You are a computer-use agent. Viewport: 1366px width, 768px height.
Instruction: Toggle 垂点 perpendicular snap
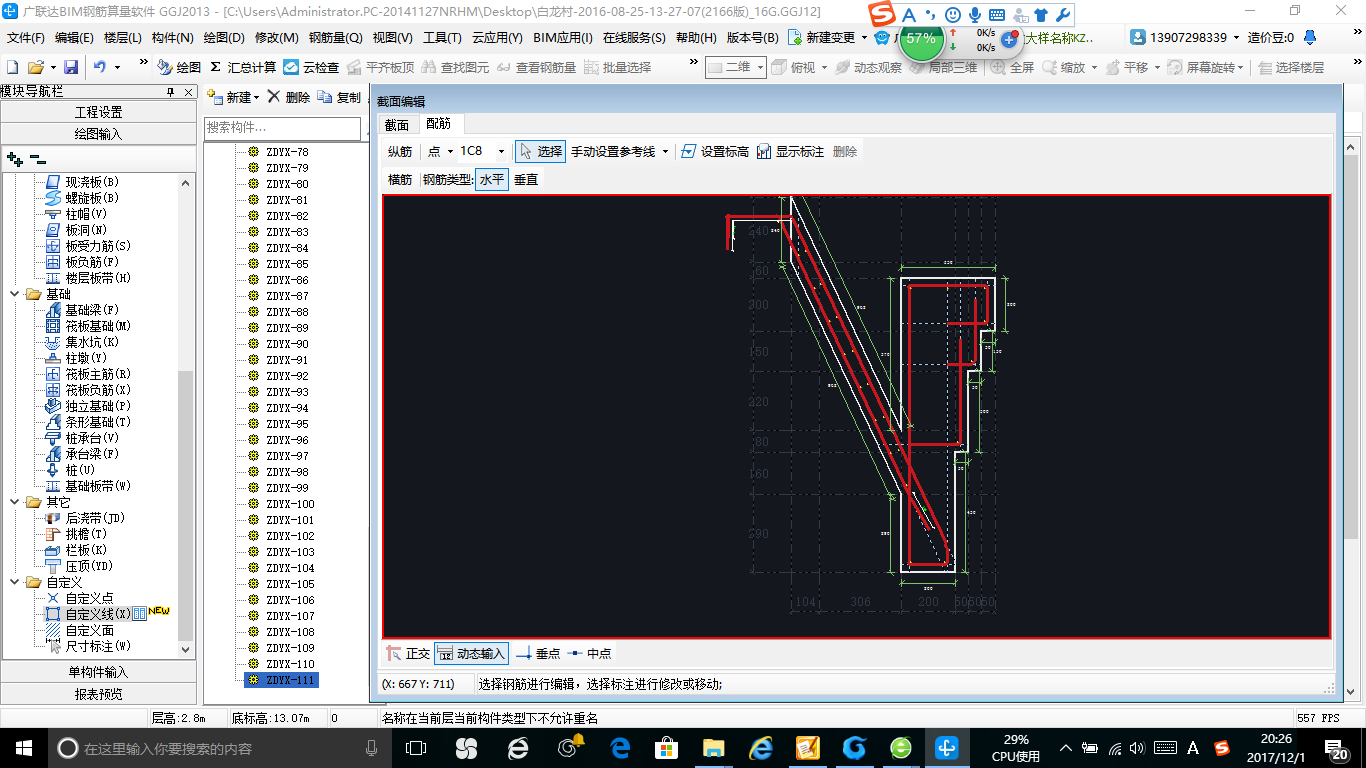[x=538, y=653]
